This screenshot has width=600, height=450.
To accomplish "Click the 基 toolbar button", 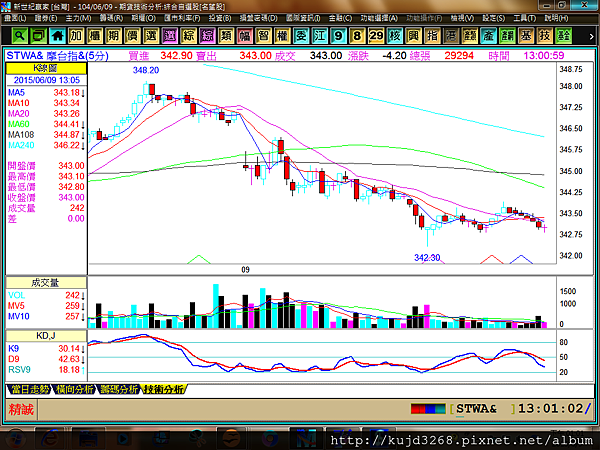I will point(526,36).
